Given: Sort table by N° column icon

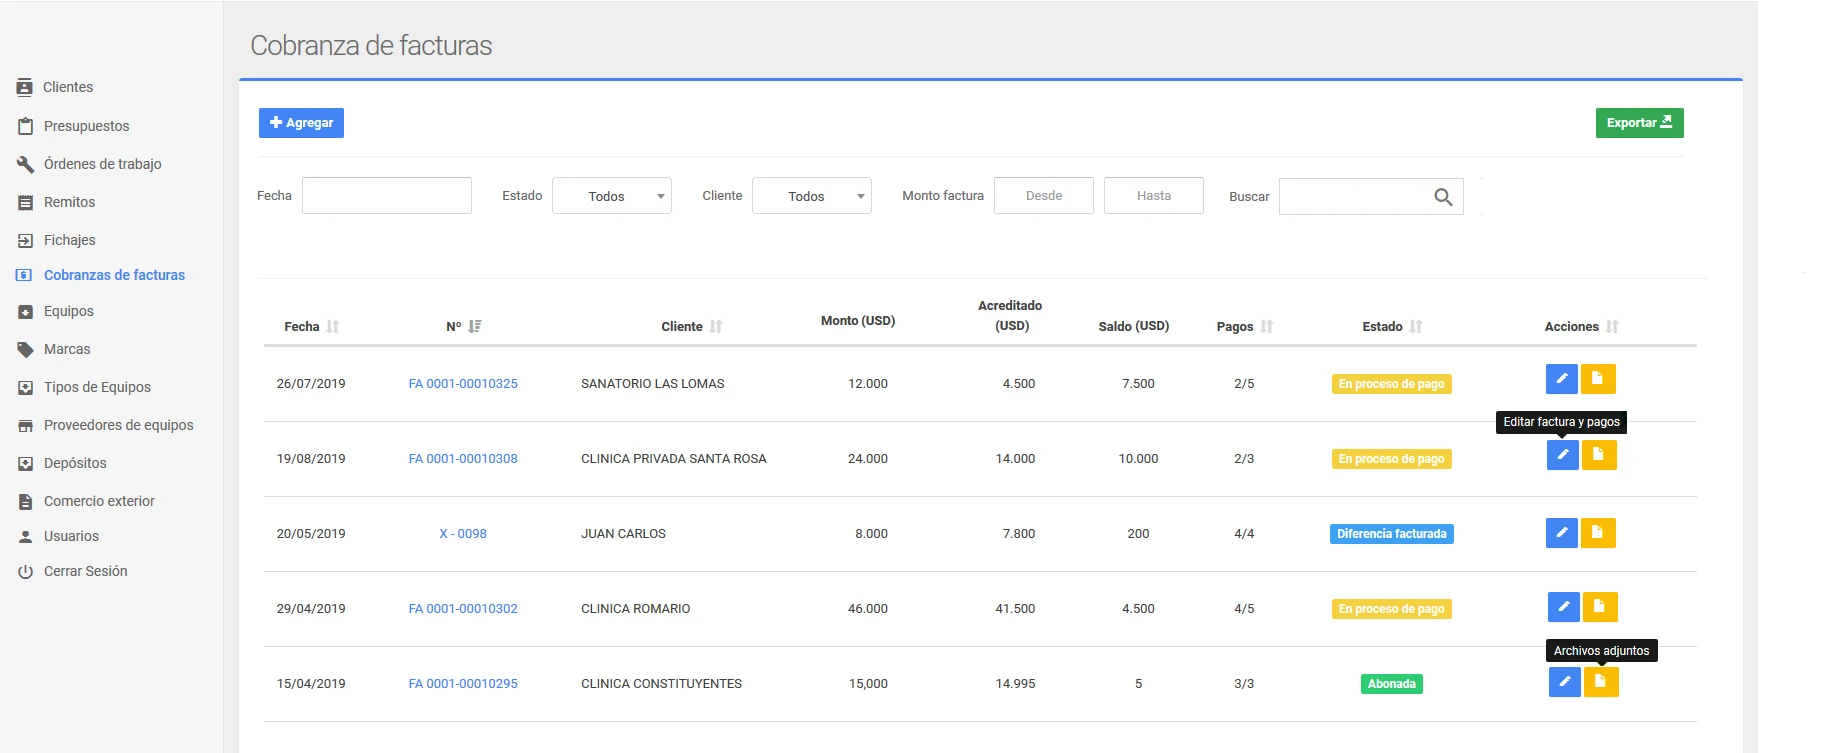Looking at the screenshot, I should point(475,327).
